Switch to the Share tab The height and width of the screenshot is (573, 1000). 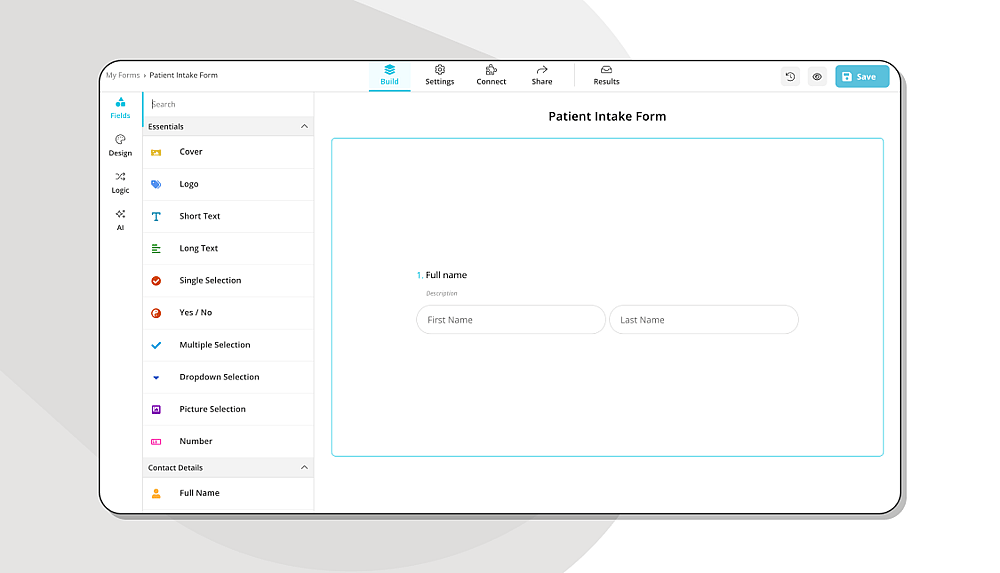click(x=541, y=75)
